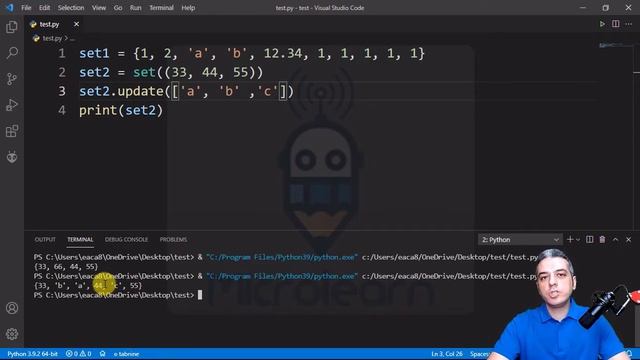Image resolution: width=640 pixels, height=360 pixels.
Task: Click the terminal prompt input line
Action: point(118,295)
